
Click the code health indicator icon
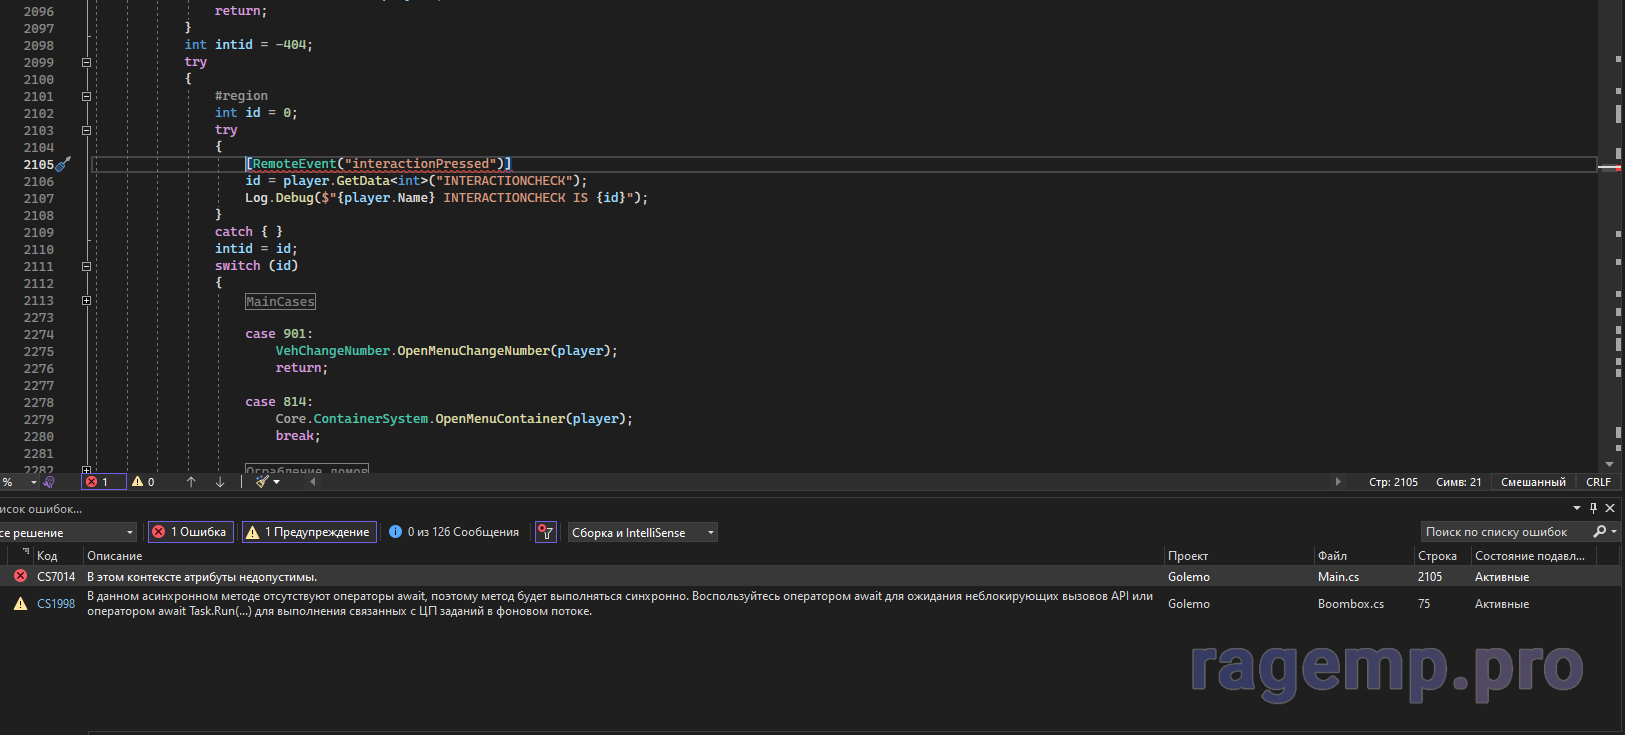tap(48, 482)
